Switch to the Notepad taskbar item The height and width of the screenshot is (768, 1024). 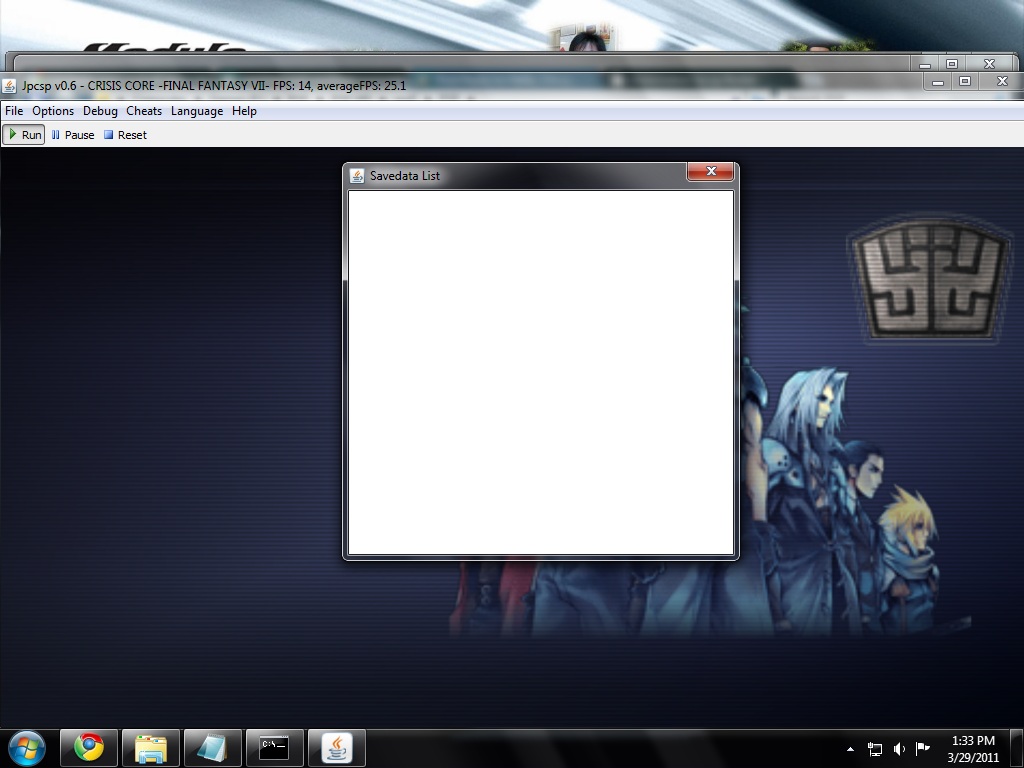coord(212,748)
